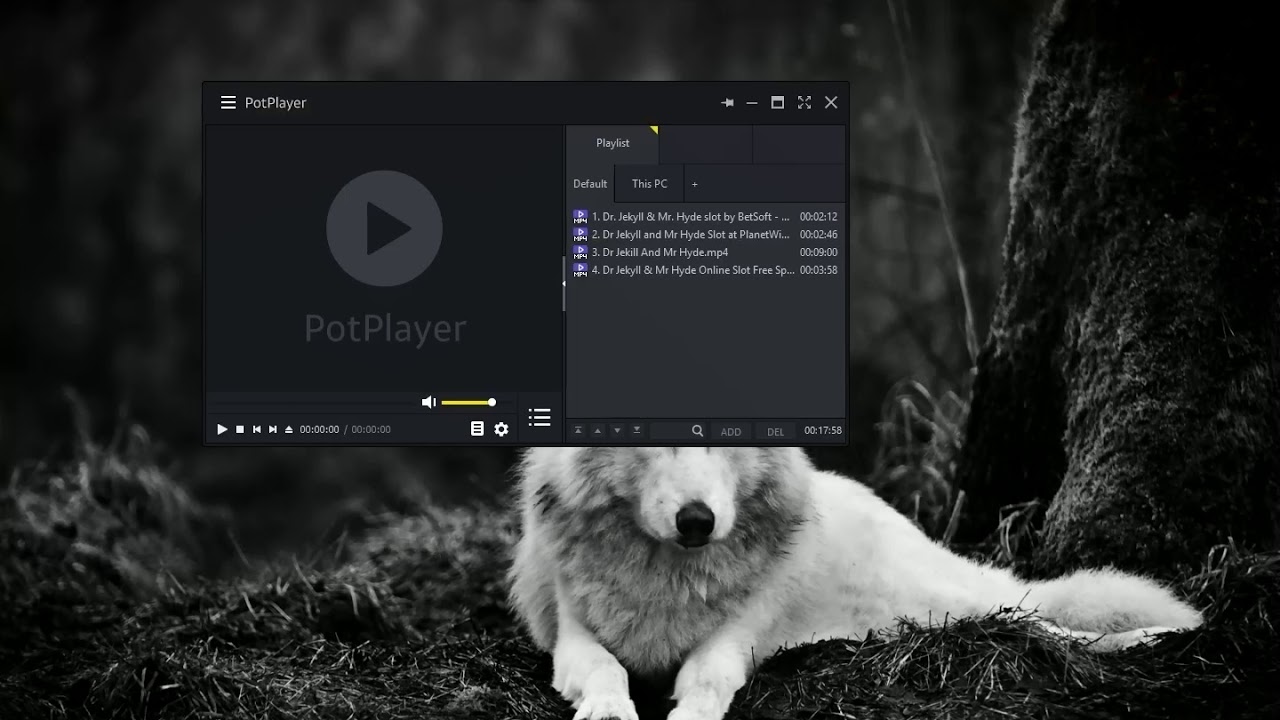Select the Playlist tab header

[612, 143]
